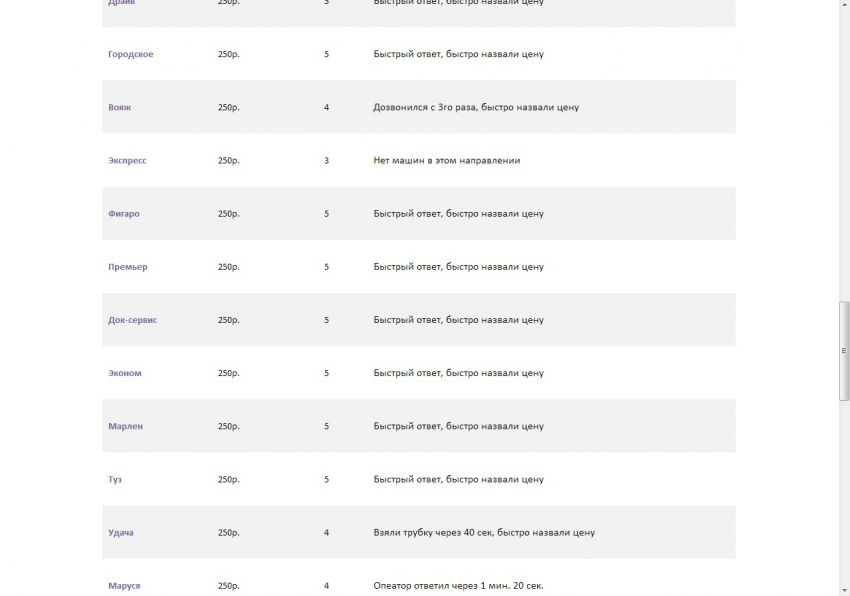This screenshot has height=596, width=850.
Task: Select the Премьер taxi link
Action: [128, 267]
